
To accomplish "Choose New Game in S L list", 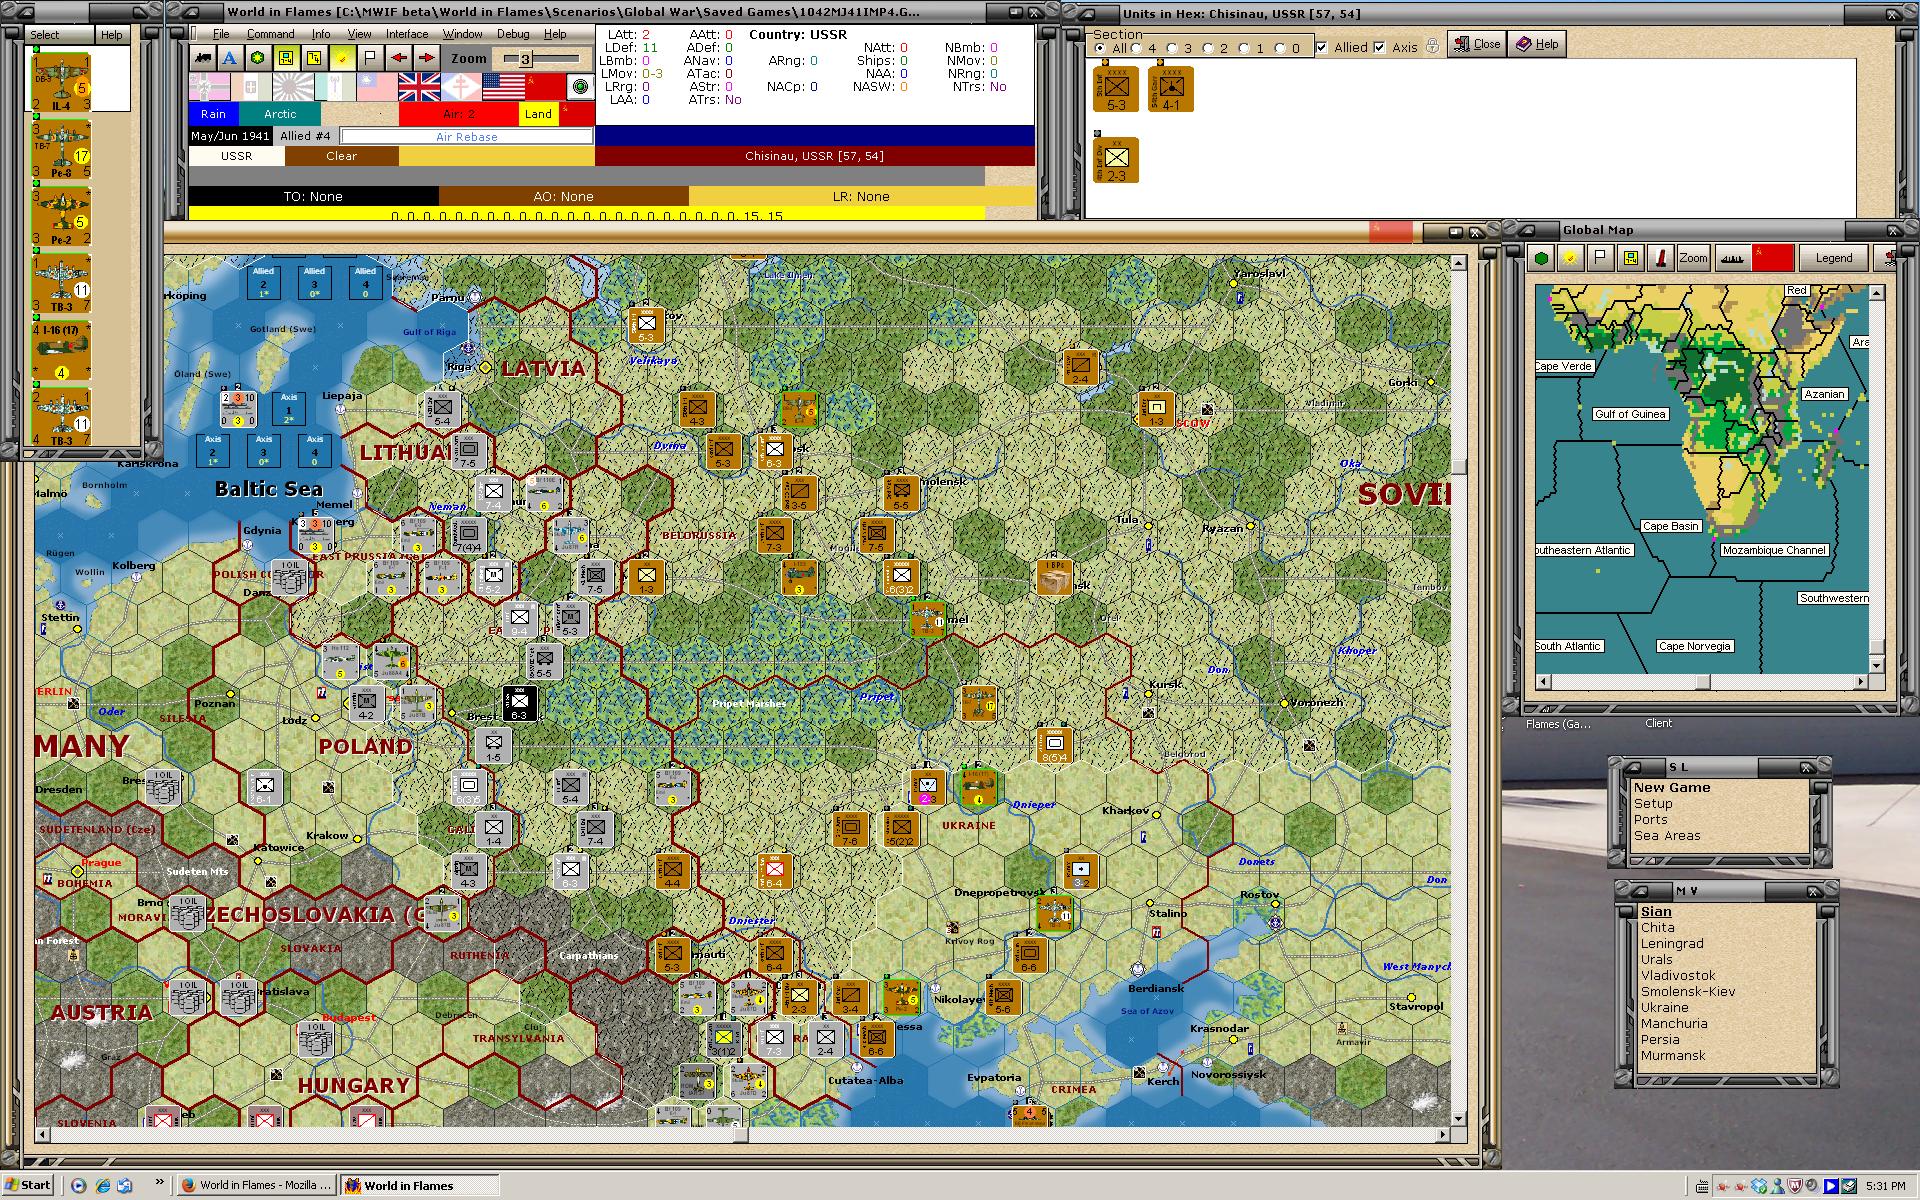I will click(x=1672, y=788).
